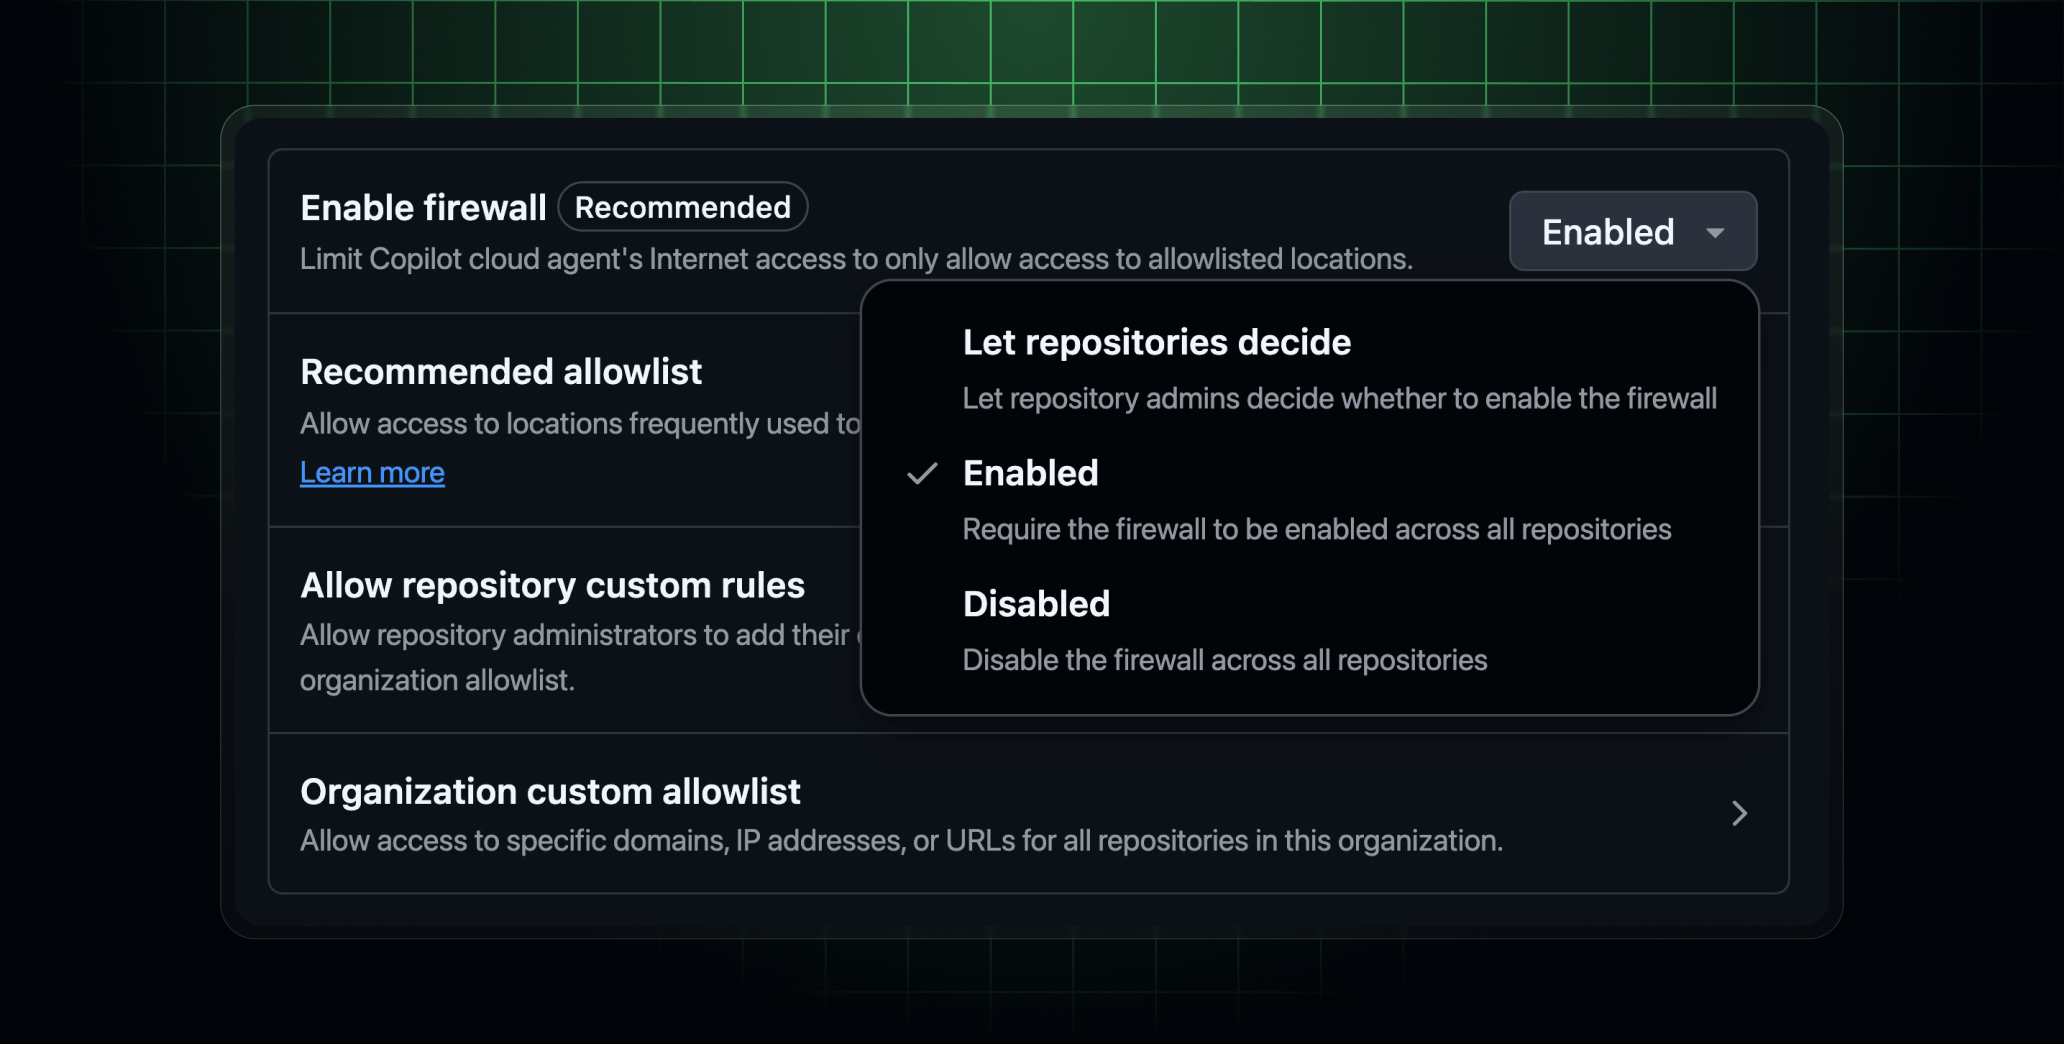The width and height of the screenshot is (2064, 1044).
Task: Click the "Recommended" badge label
Action: [683, 207]
